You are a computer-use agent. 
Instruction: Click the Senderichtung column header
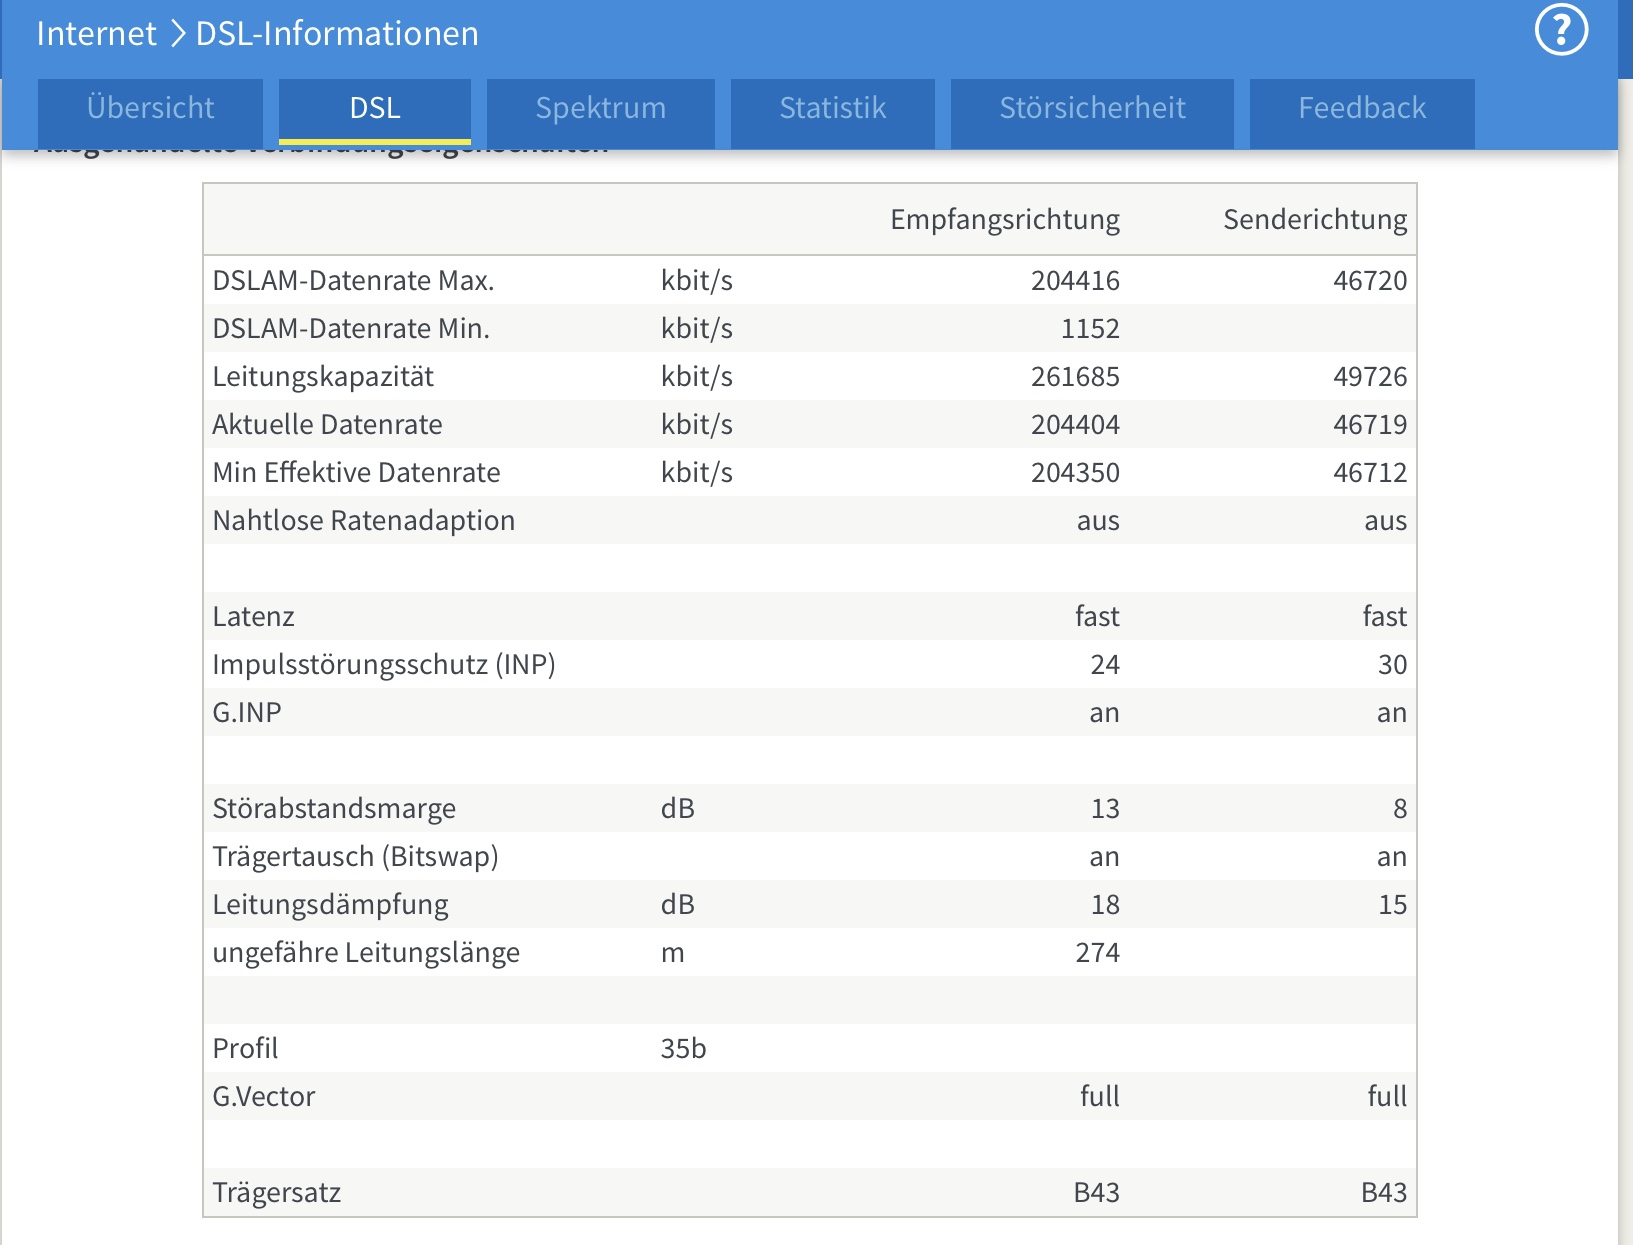pos(1315,219)
